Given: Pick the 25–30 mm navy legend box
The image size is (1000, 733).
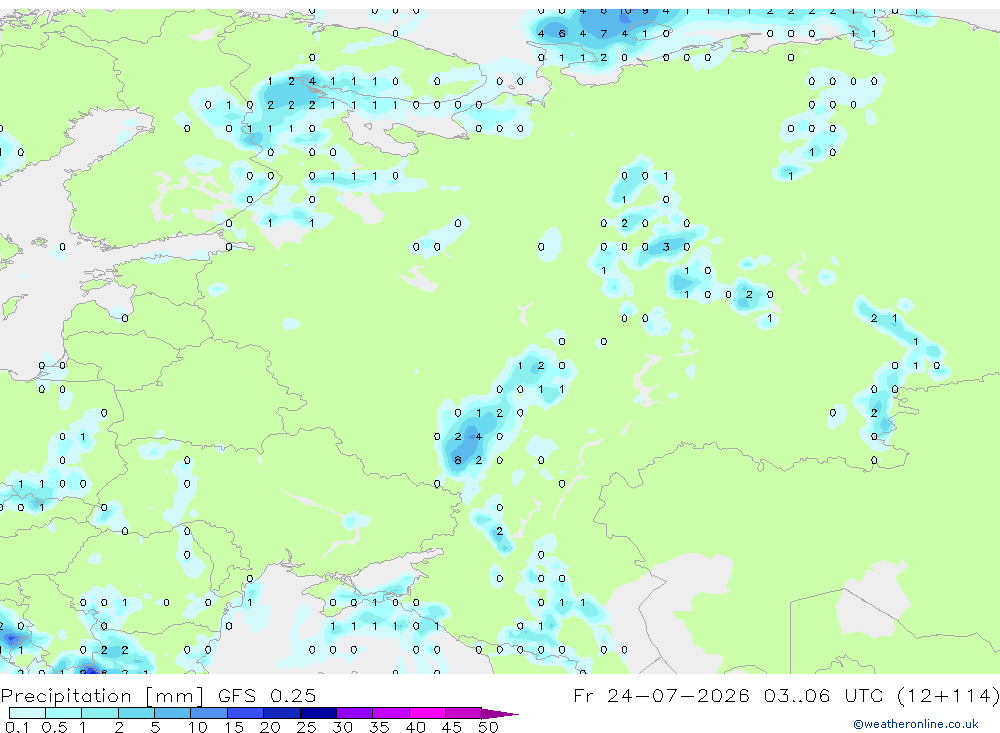Looking at the screenshot, I should [x=318, y=713].
